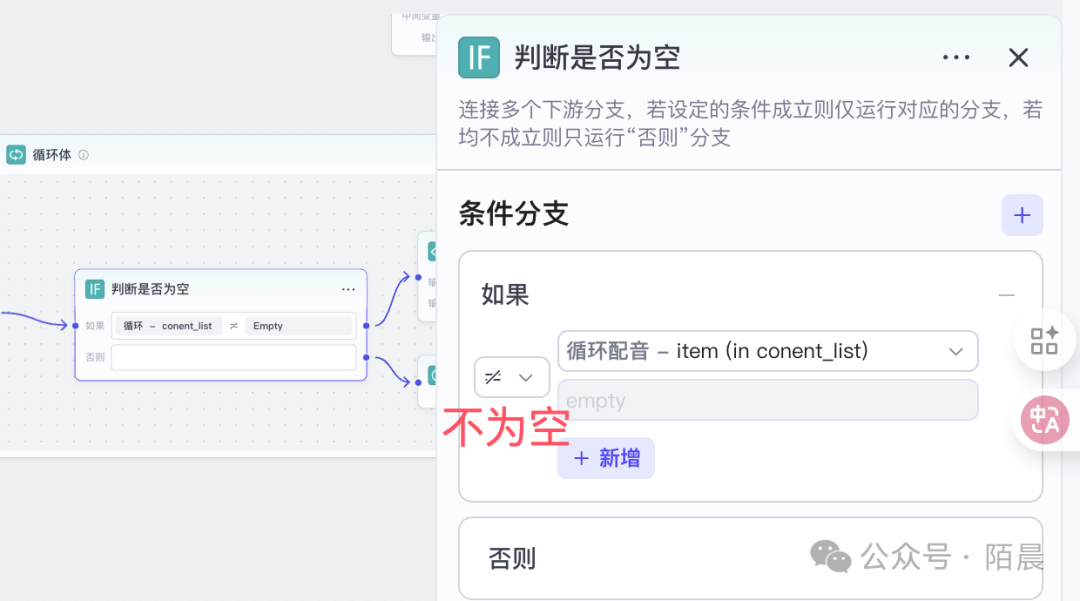Click the IF icon on the canvas node
1080x601 pixels.
pos(95,289)
